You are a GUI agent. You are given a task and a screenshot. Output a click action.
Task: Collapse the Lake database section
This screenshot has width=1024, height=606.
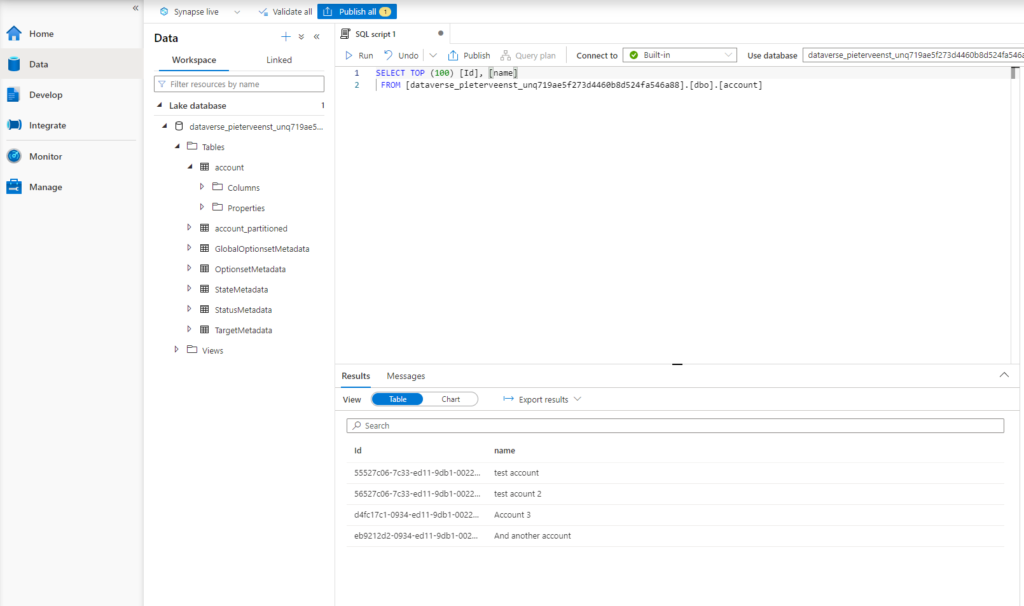pyautogui.click(x=159, y=105)
